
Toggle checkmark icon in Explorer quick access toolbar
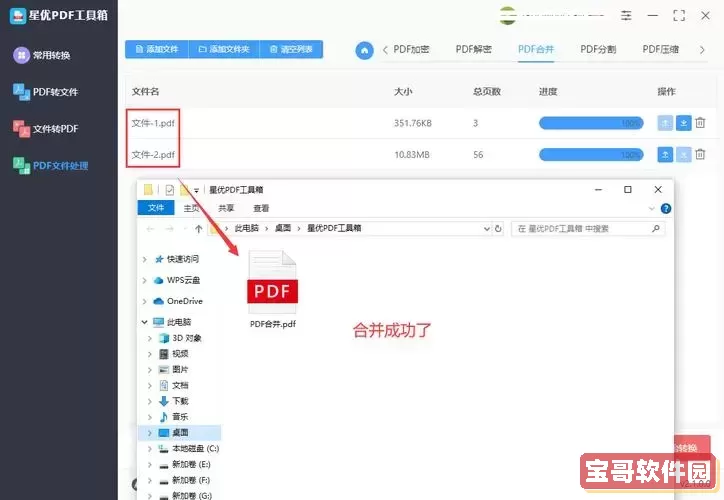[x=169, y=190]
